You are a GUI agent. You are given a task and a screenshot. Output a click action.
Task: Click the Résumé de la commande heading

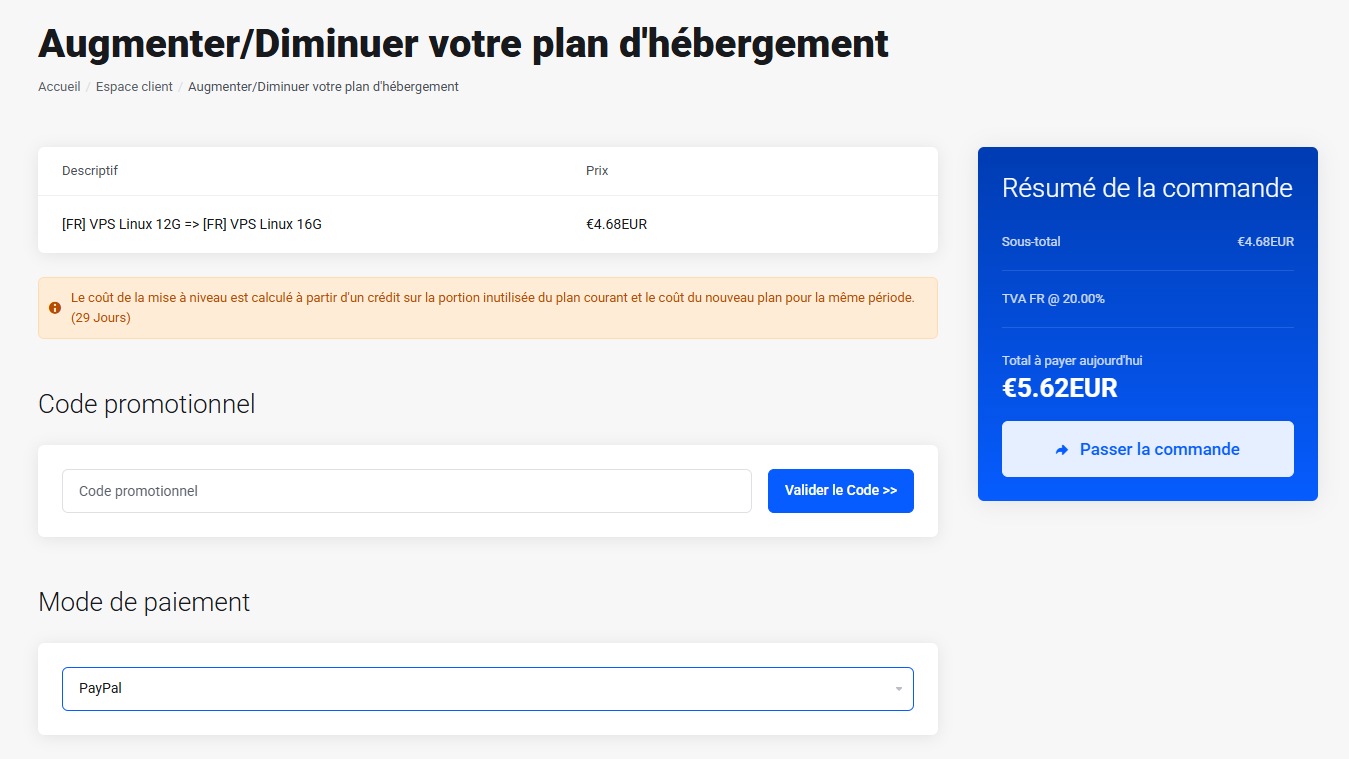(x=1147, y=188)
